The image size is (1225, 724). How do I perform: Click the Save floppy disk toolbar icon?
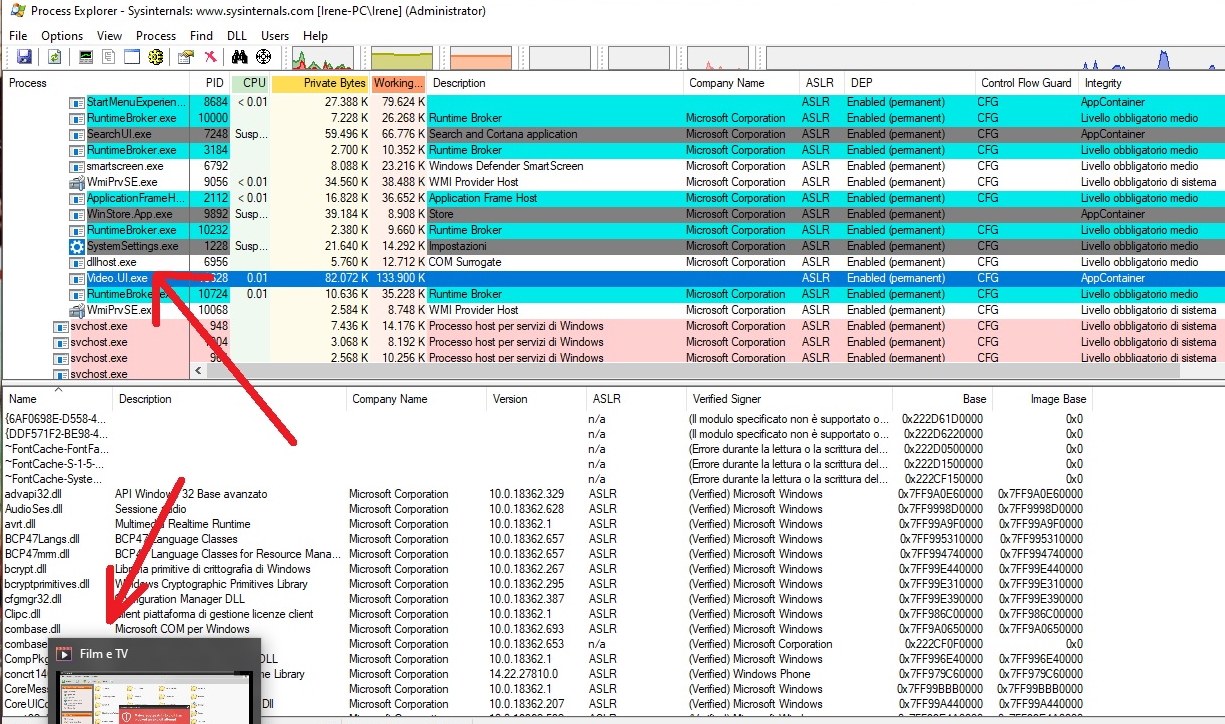24,57
